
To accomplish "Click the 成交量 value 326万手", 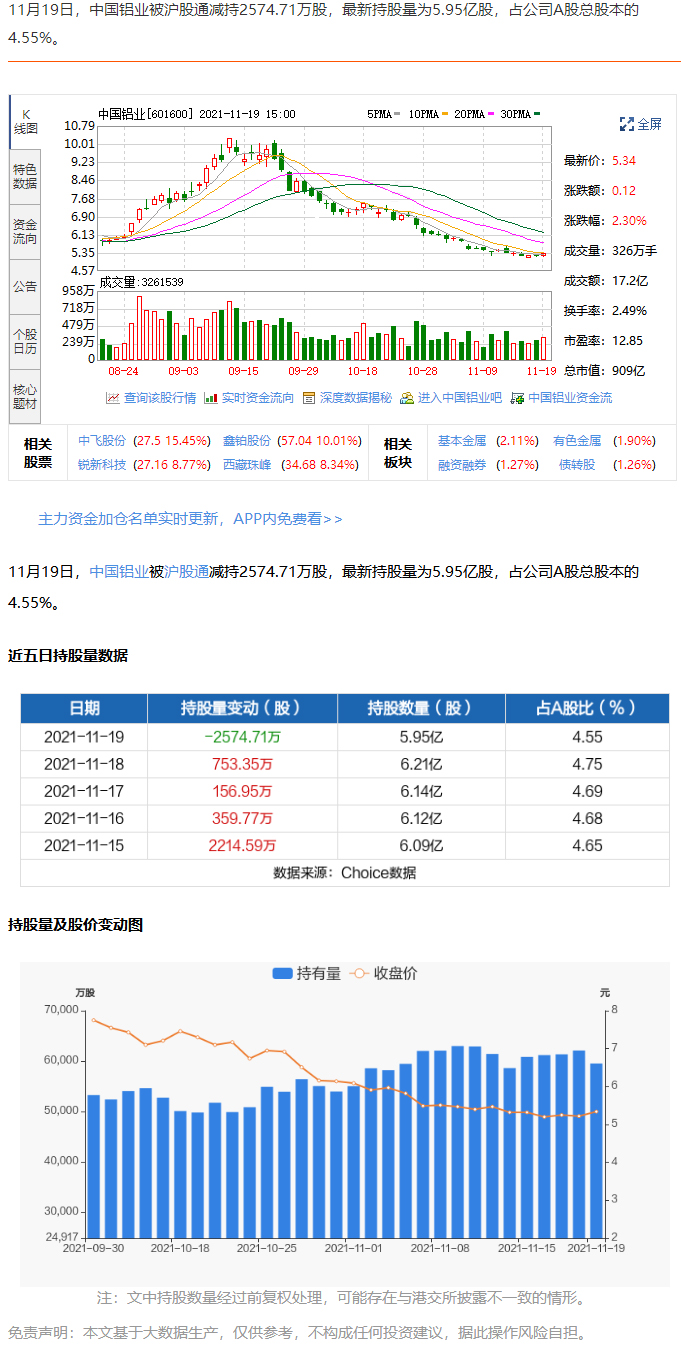I will [634, 250].
